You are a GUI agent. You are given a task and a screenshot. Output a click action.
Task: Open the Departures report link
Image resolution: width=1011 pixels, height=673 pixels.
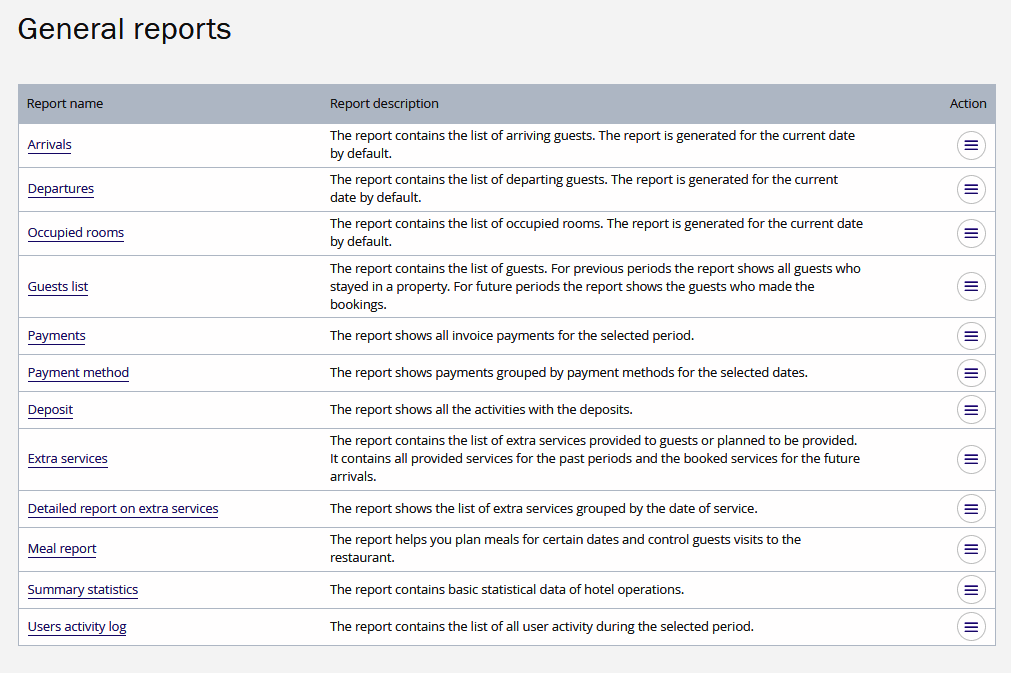(61, 189)
